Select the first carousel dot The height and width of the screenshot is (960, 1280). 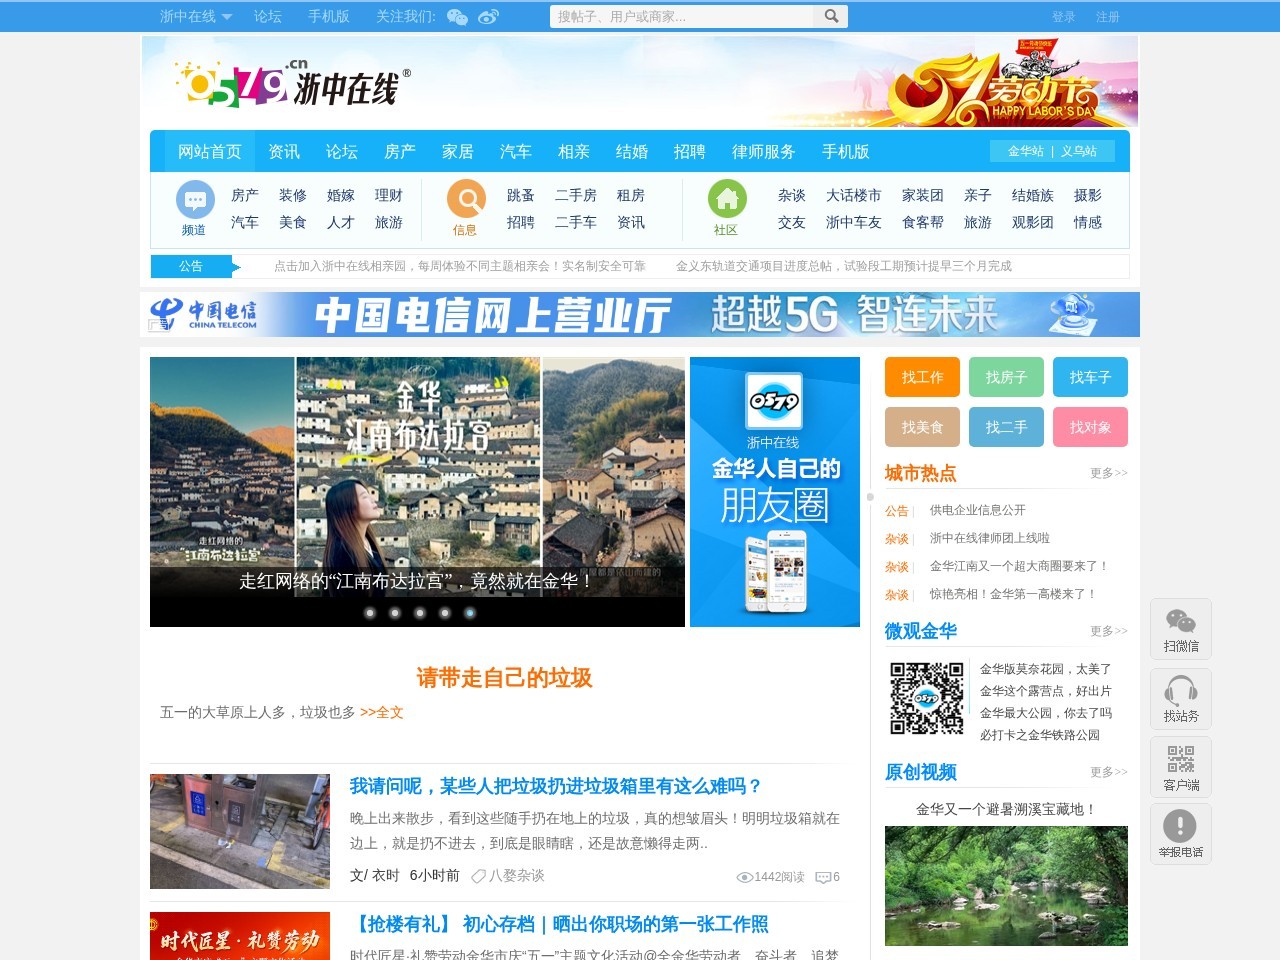click(x=370, y=613)
